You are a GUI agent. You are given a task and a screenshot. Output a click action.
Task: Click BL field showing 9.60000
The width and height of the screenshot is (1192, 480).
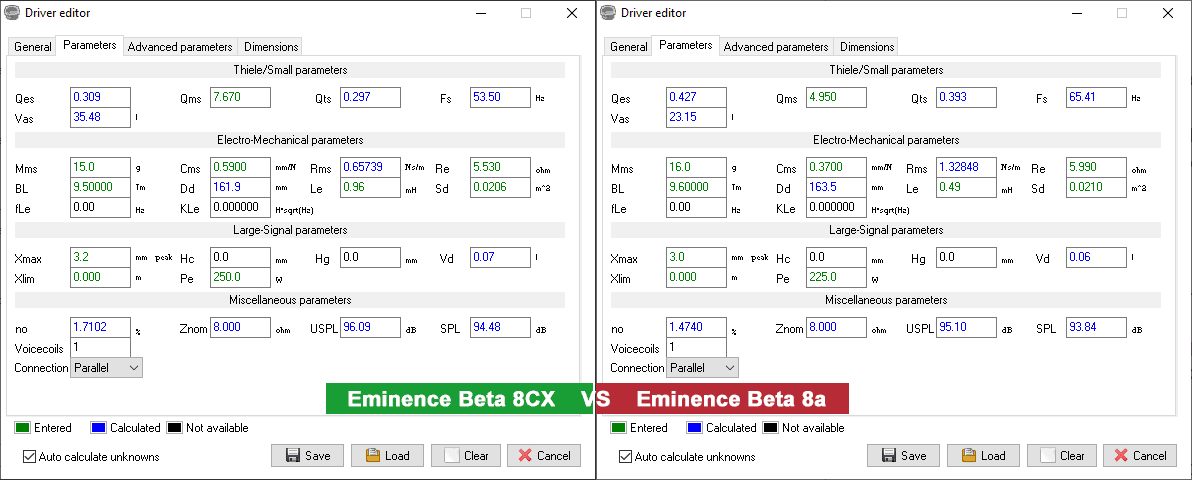(x=696, y=187)
